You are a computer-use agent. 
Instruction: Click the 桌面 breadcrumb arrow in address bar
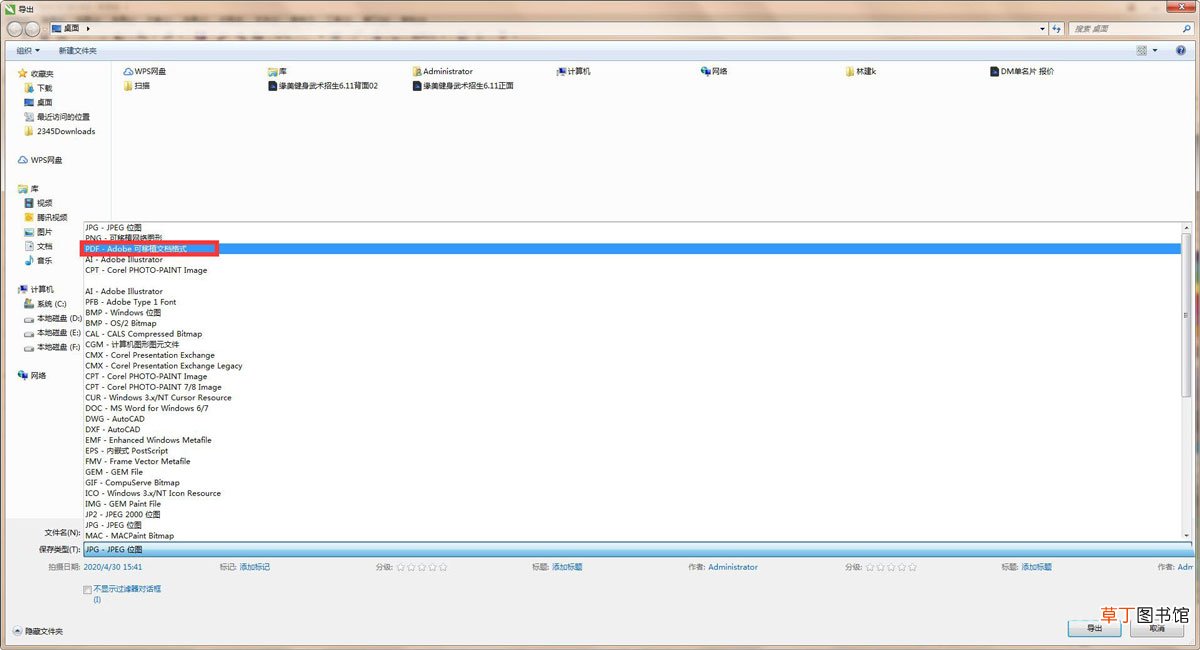click(88, 29)
